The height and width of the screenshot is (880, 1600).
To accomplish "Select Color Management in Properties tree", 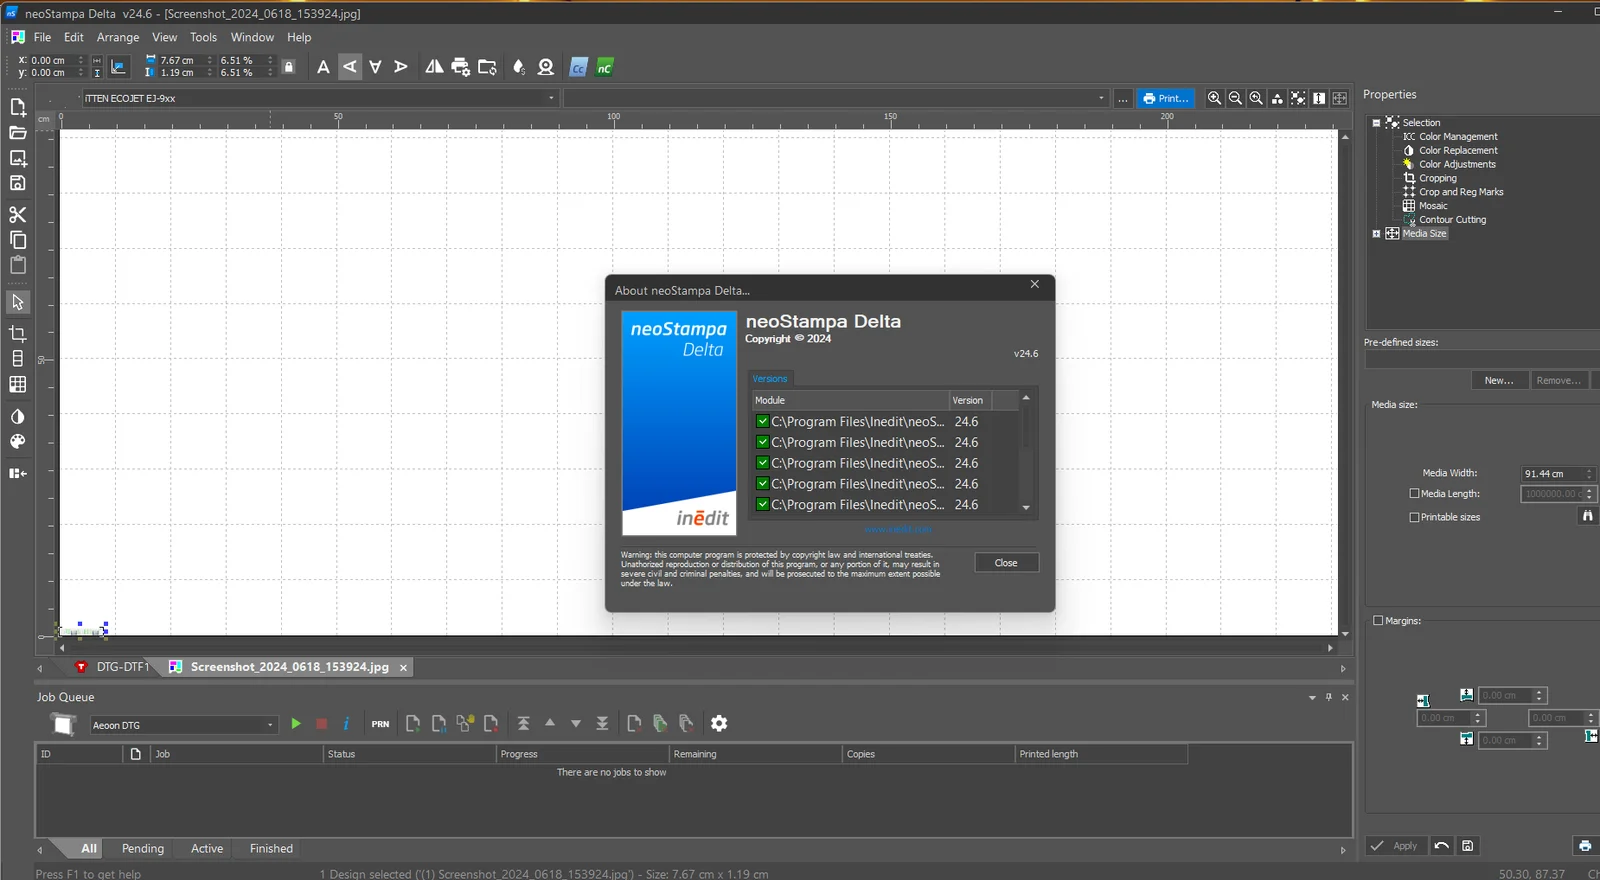I will (1458, 137).
